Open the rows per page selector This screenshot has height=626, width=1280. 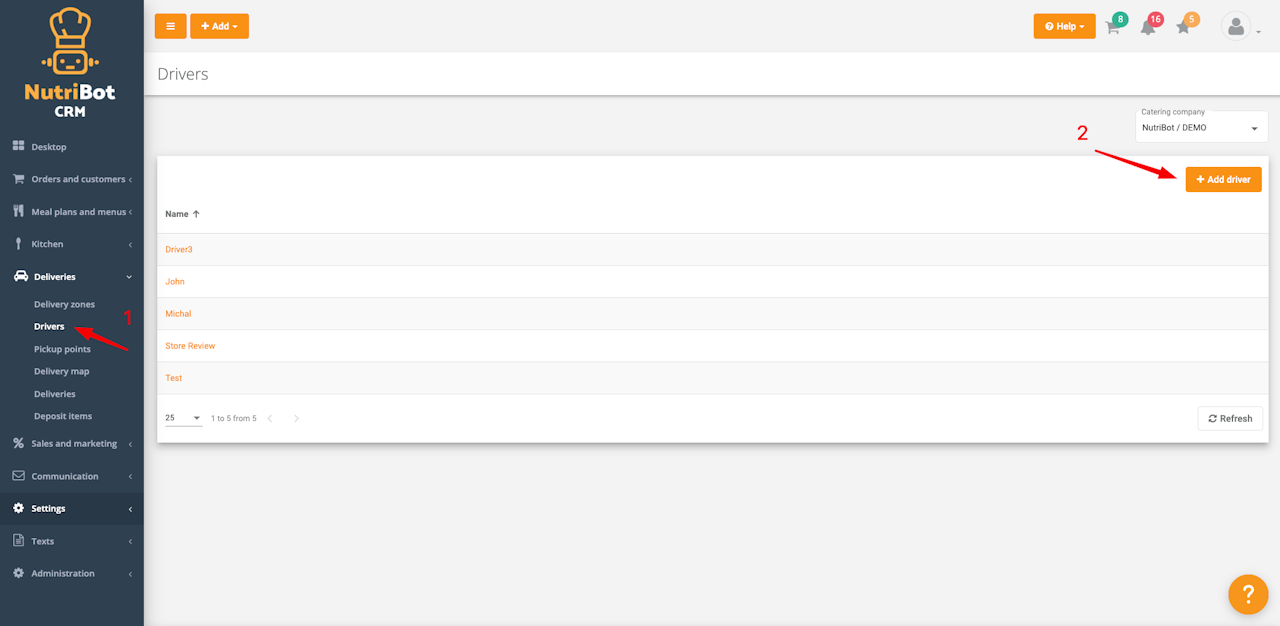183,418
